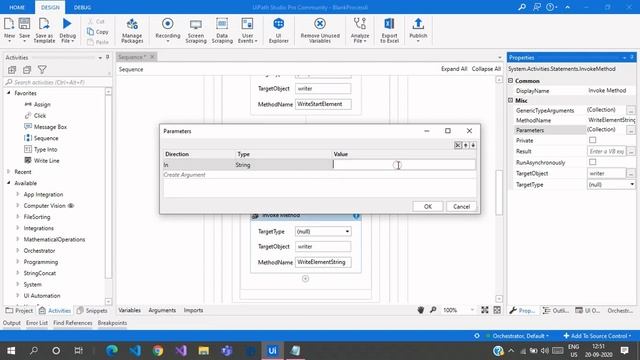Open the Output panel
Screen dimensions: 640x360
point(11,323)
